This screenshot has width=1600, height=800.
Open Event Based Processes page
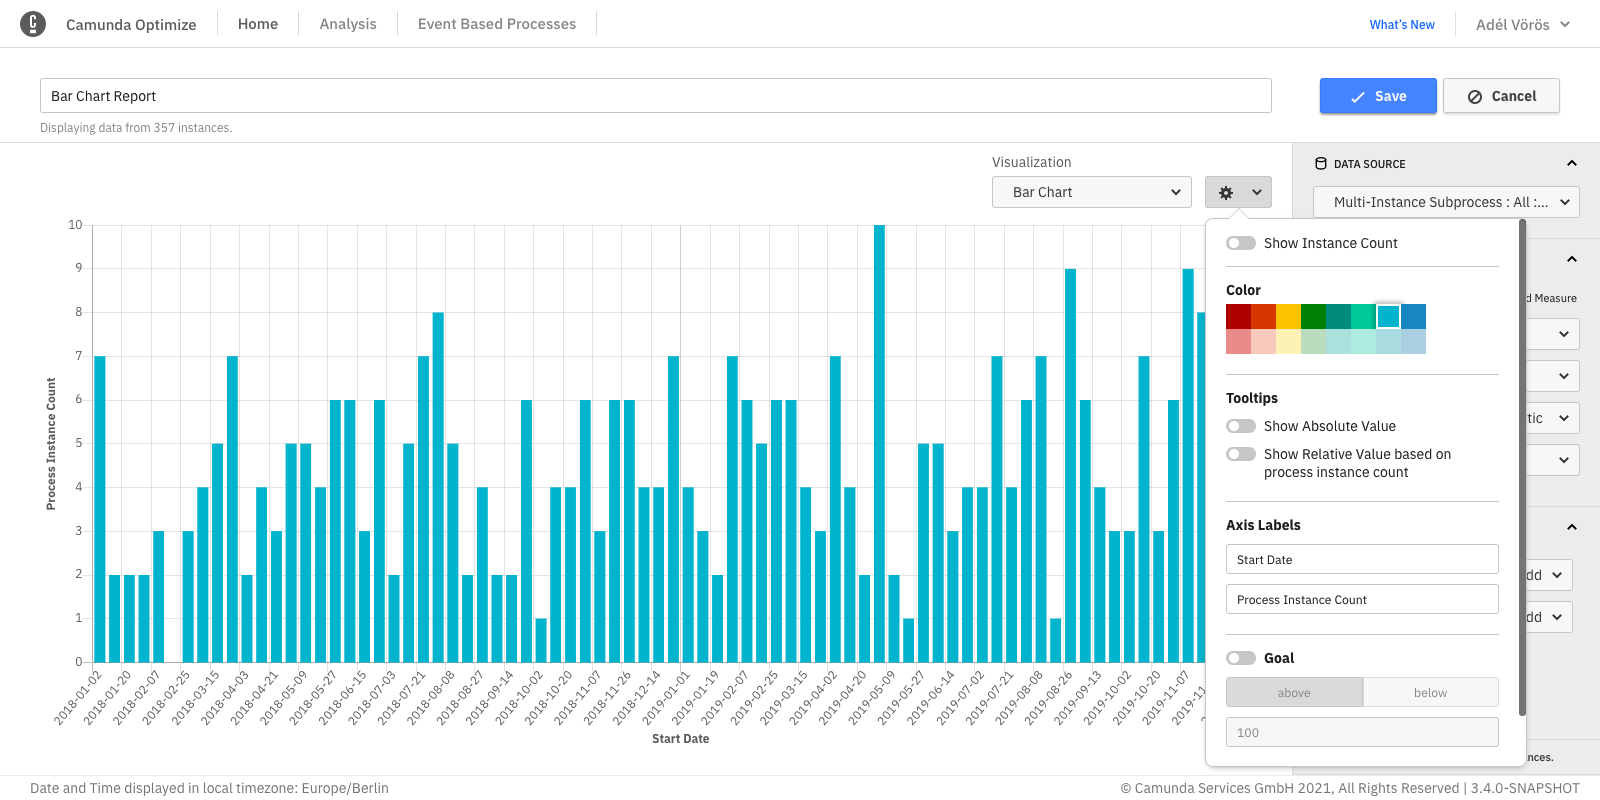[496, 24]
